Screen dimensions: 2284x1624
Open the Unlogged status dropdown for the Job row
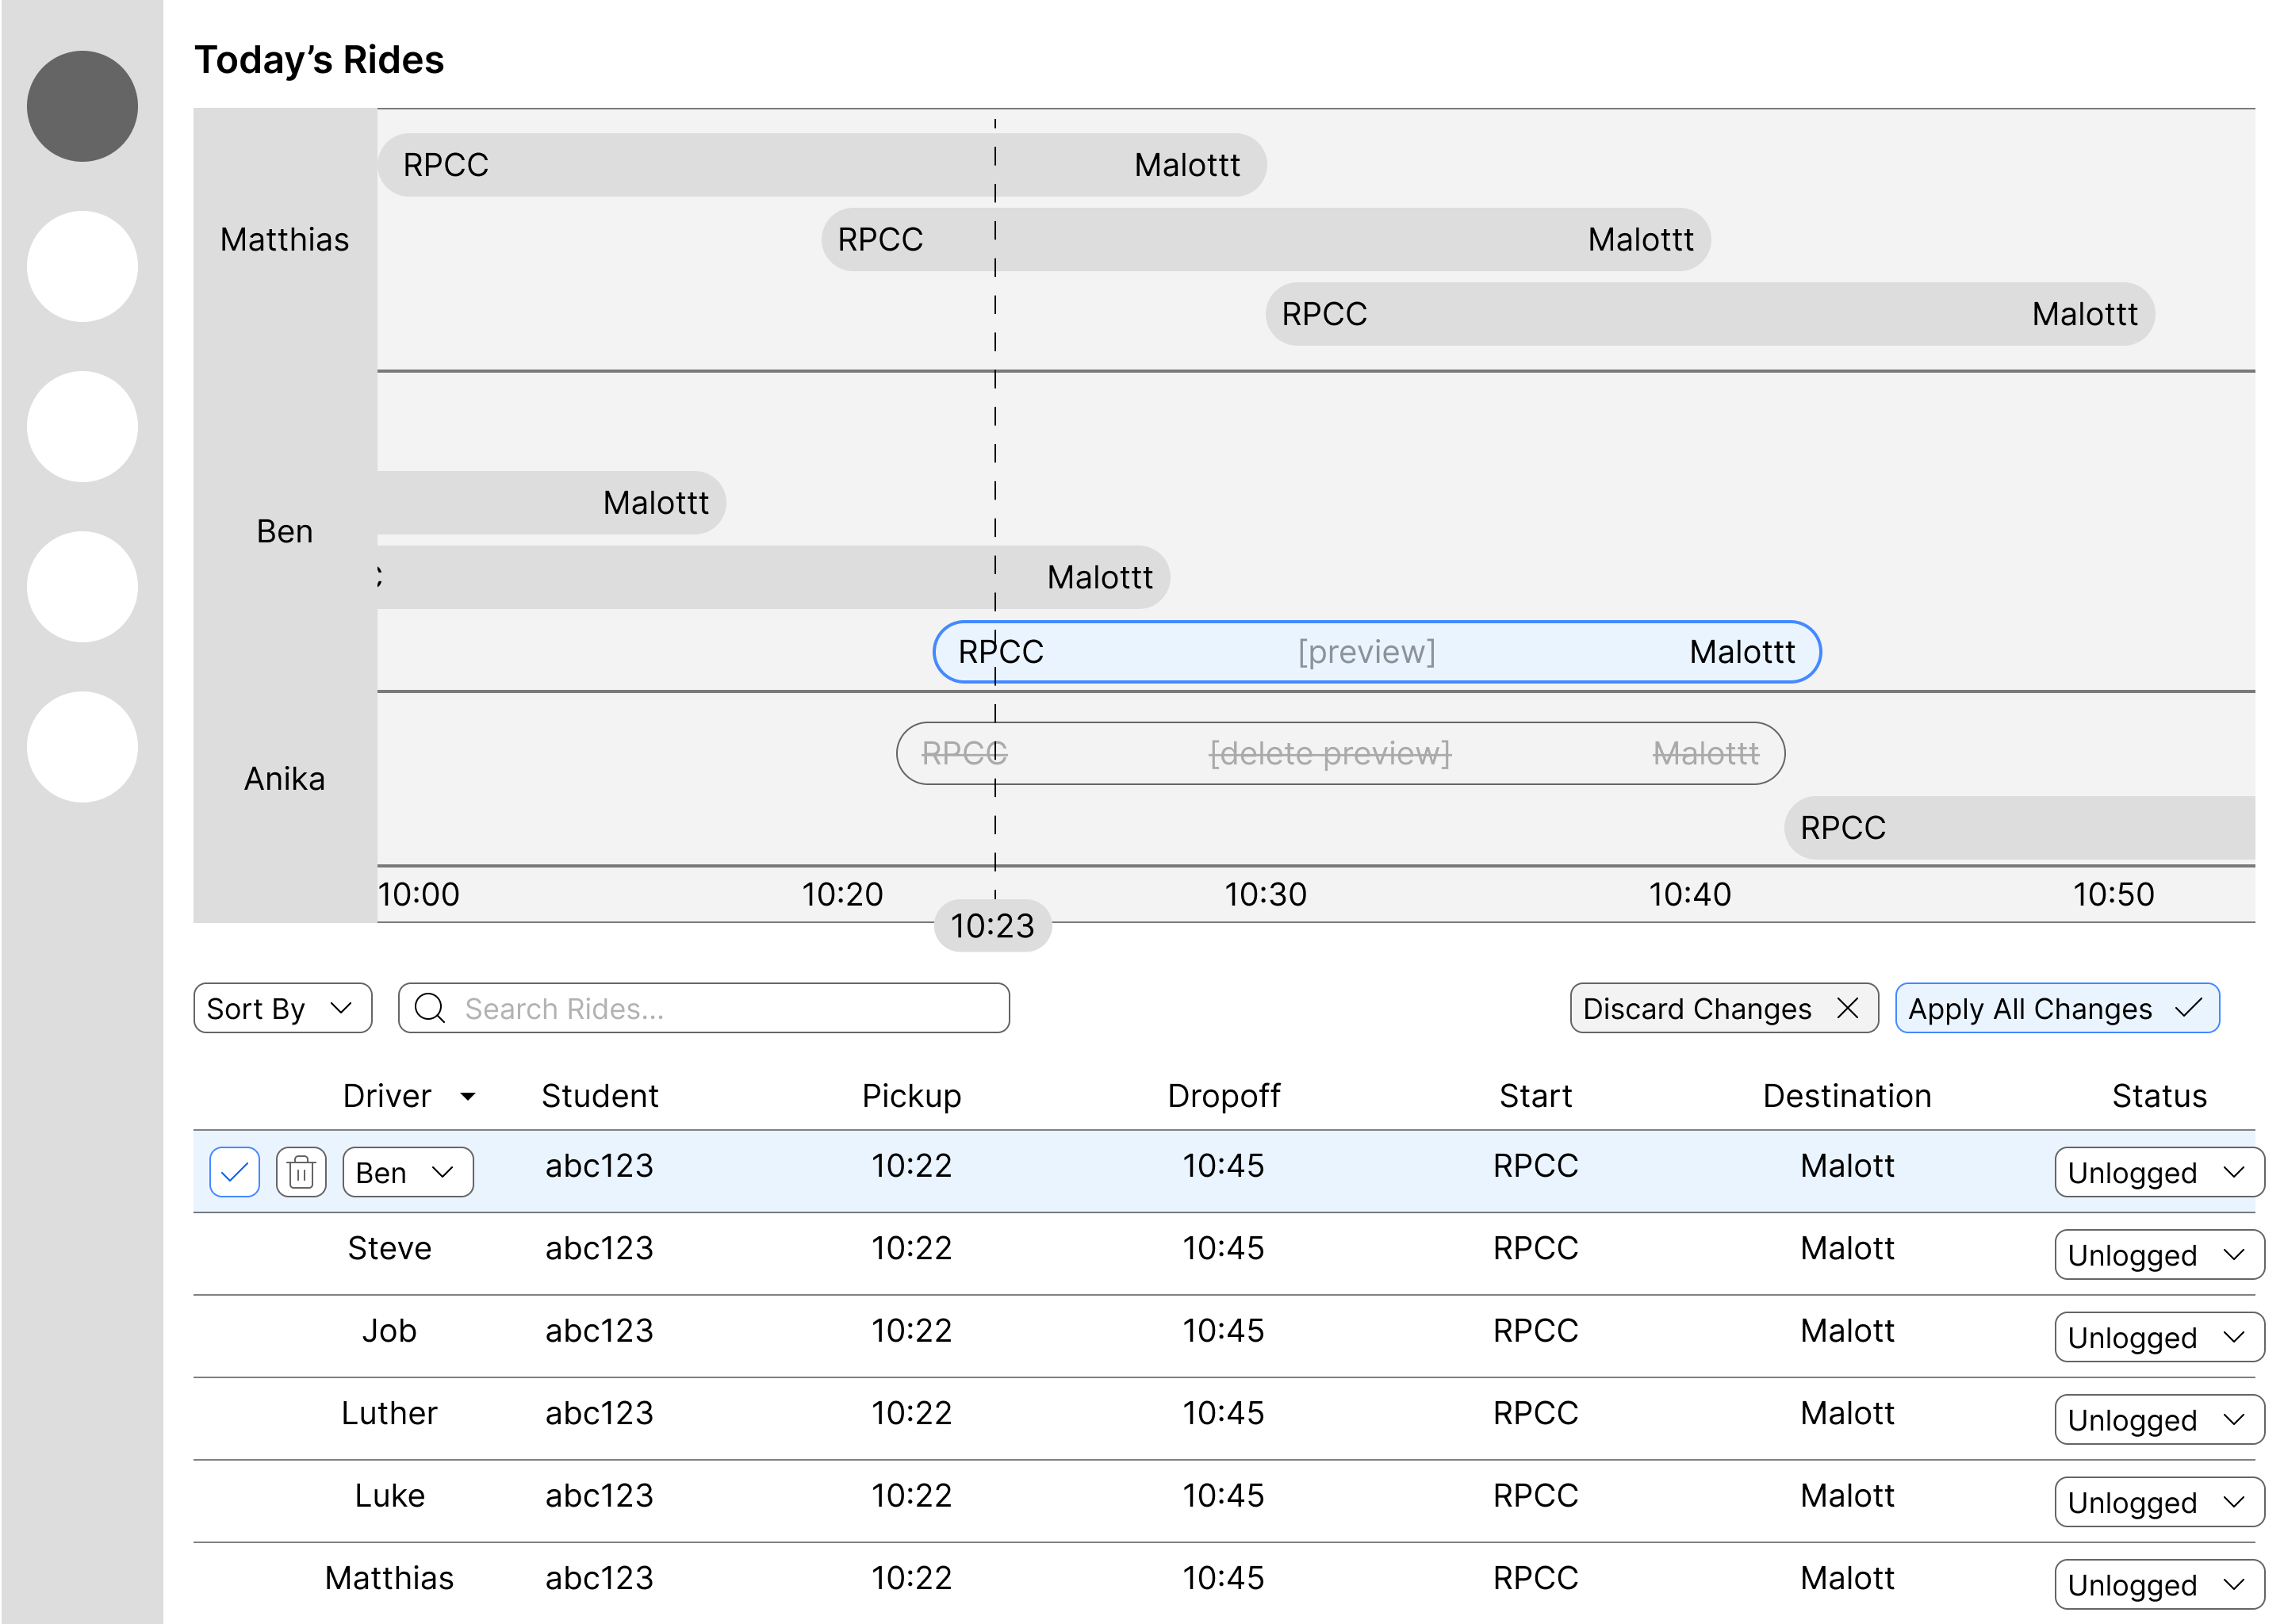click(2159, 1337)
